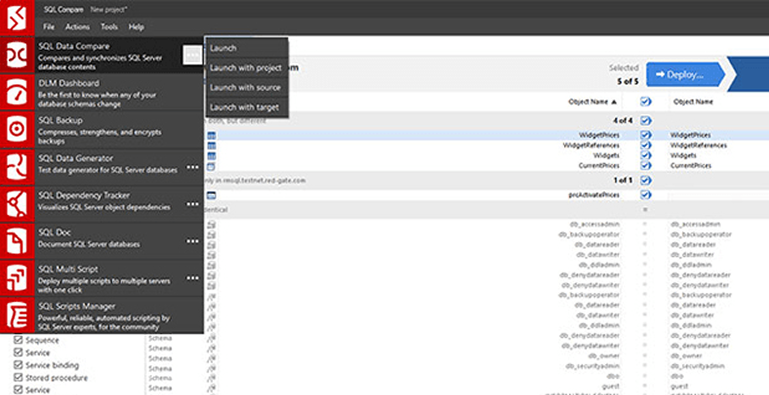Click the SQL Scripts Manager title text
The image size is (769, 395).
[77, 306]
